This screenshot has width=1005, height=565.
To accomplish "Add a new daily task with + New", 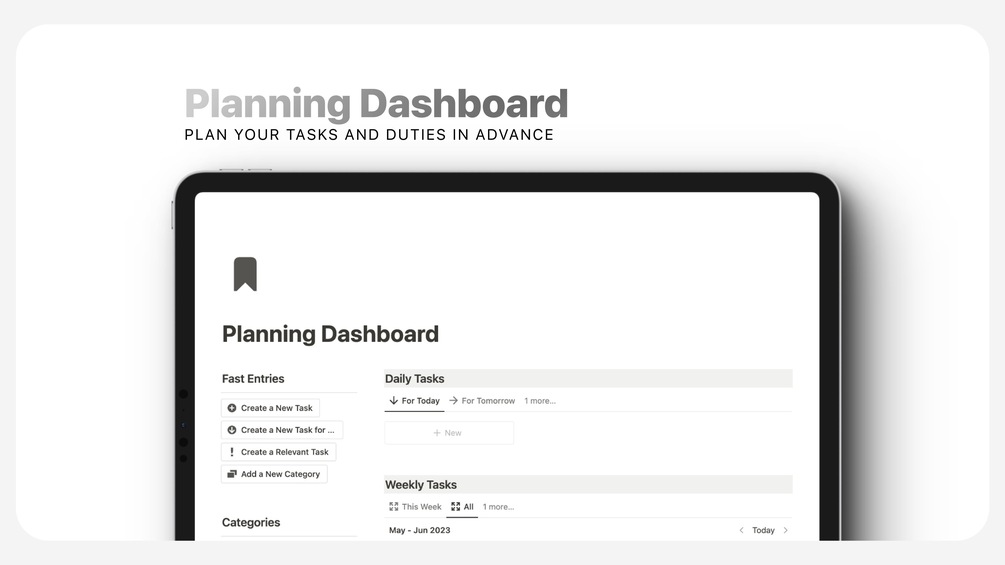I will tap(449, 433).
